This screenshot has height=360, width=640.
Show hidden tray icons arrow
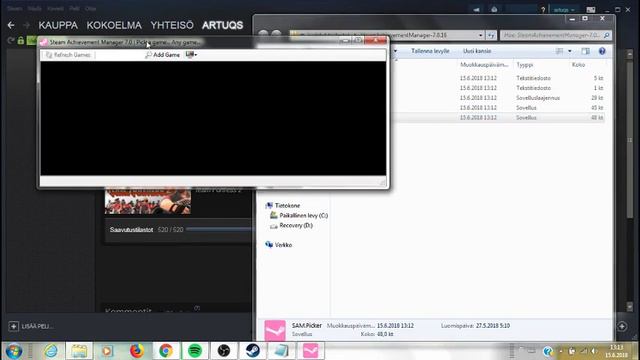(561, 351)
